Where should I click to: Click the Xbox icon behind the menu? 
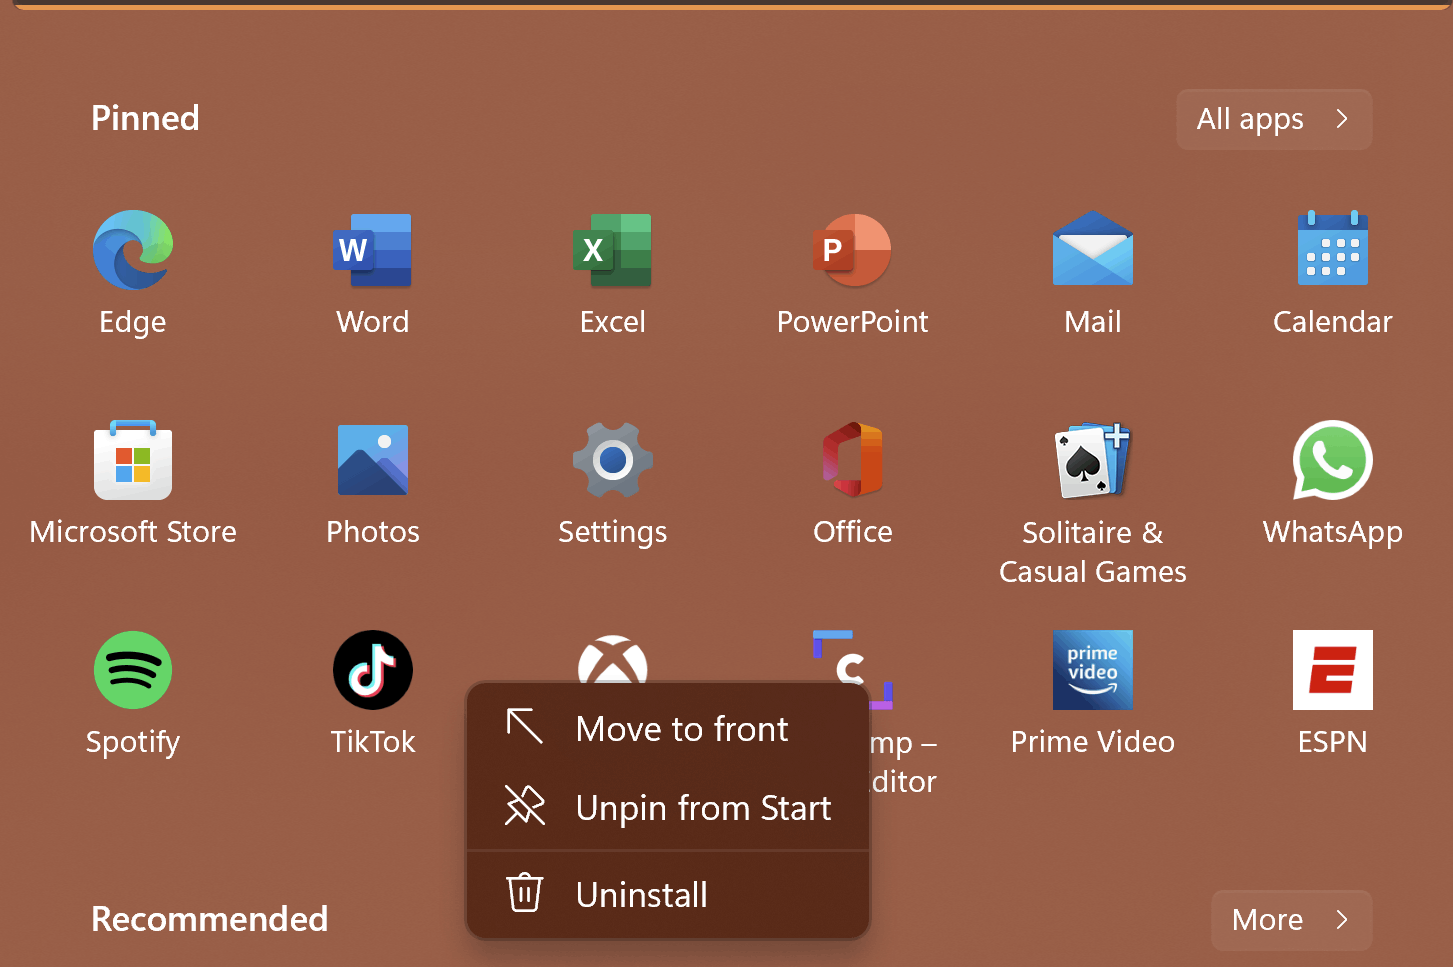(613, 659)
